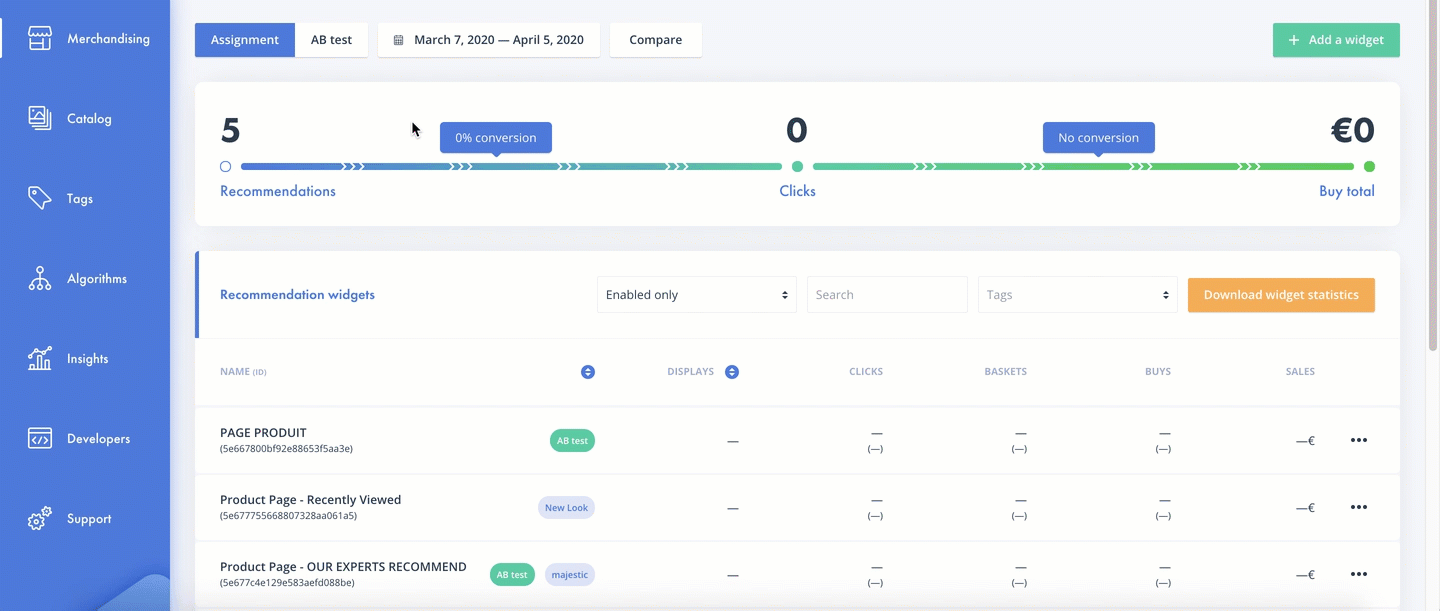Open the March 7 – April 5 date picker

point(489,40)
